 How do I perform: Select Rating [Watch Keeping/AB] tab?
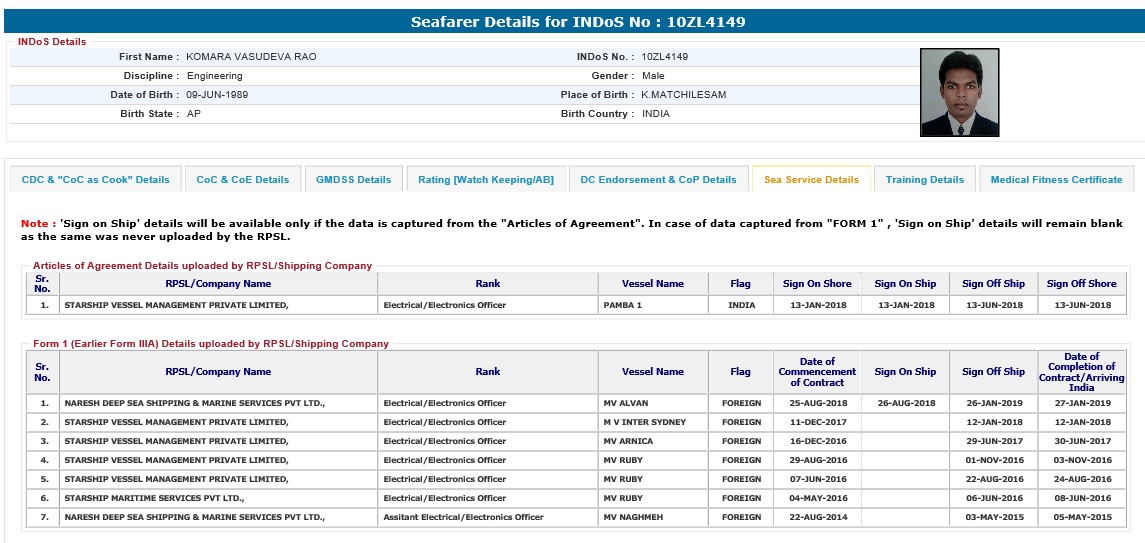tap(486, 180)
